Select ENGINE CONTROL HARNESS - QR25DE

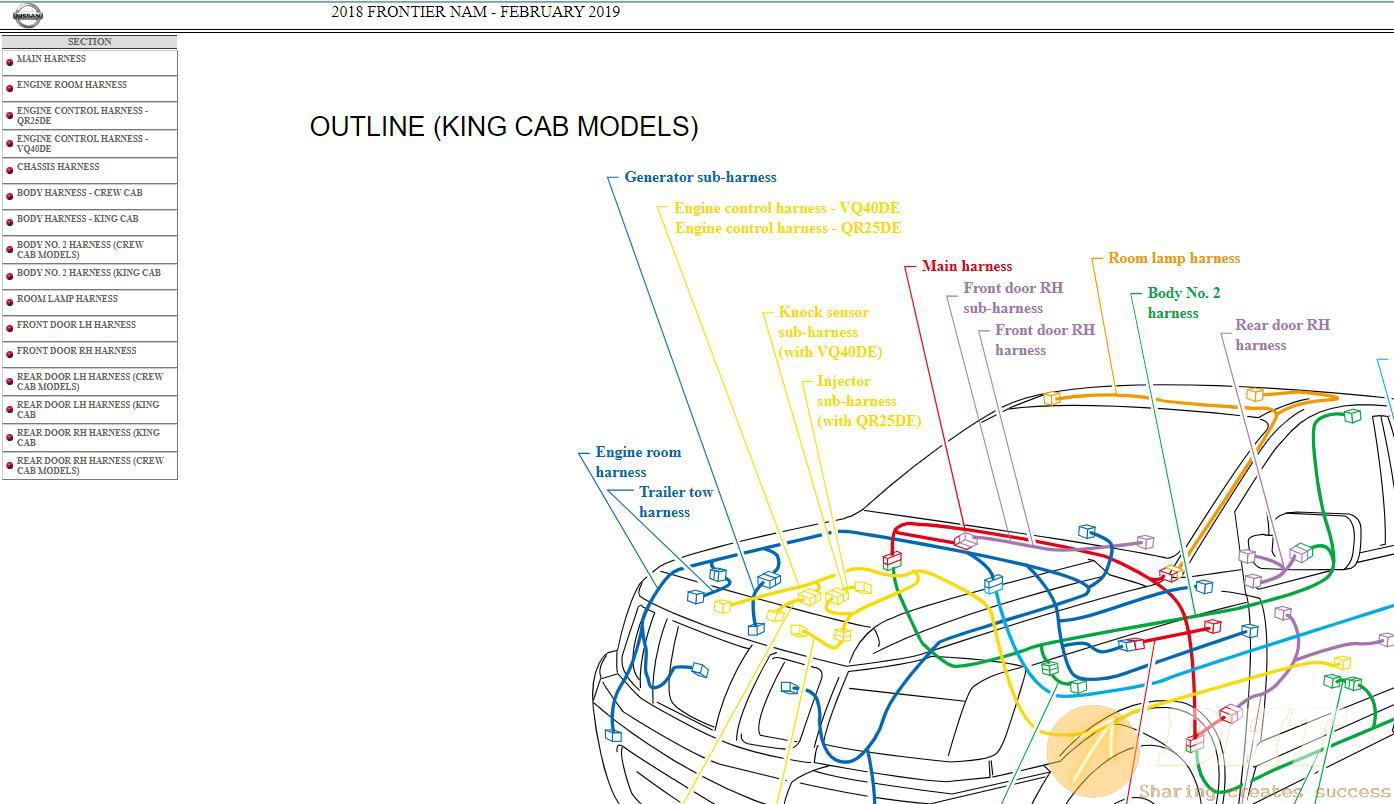click(x=82, y=116)
